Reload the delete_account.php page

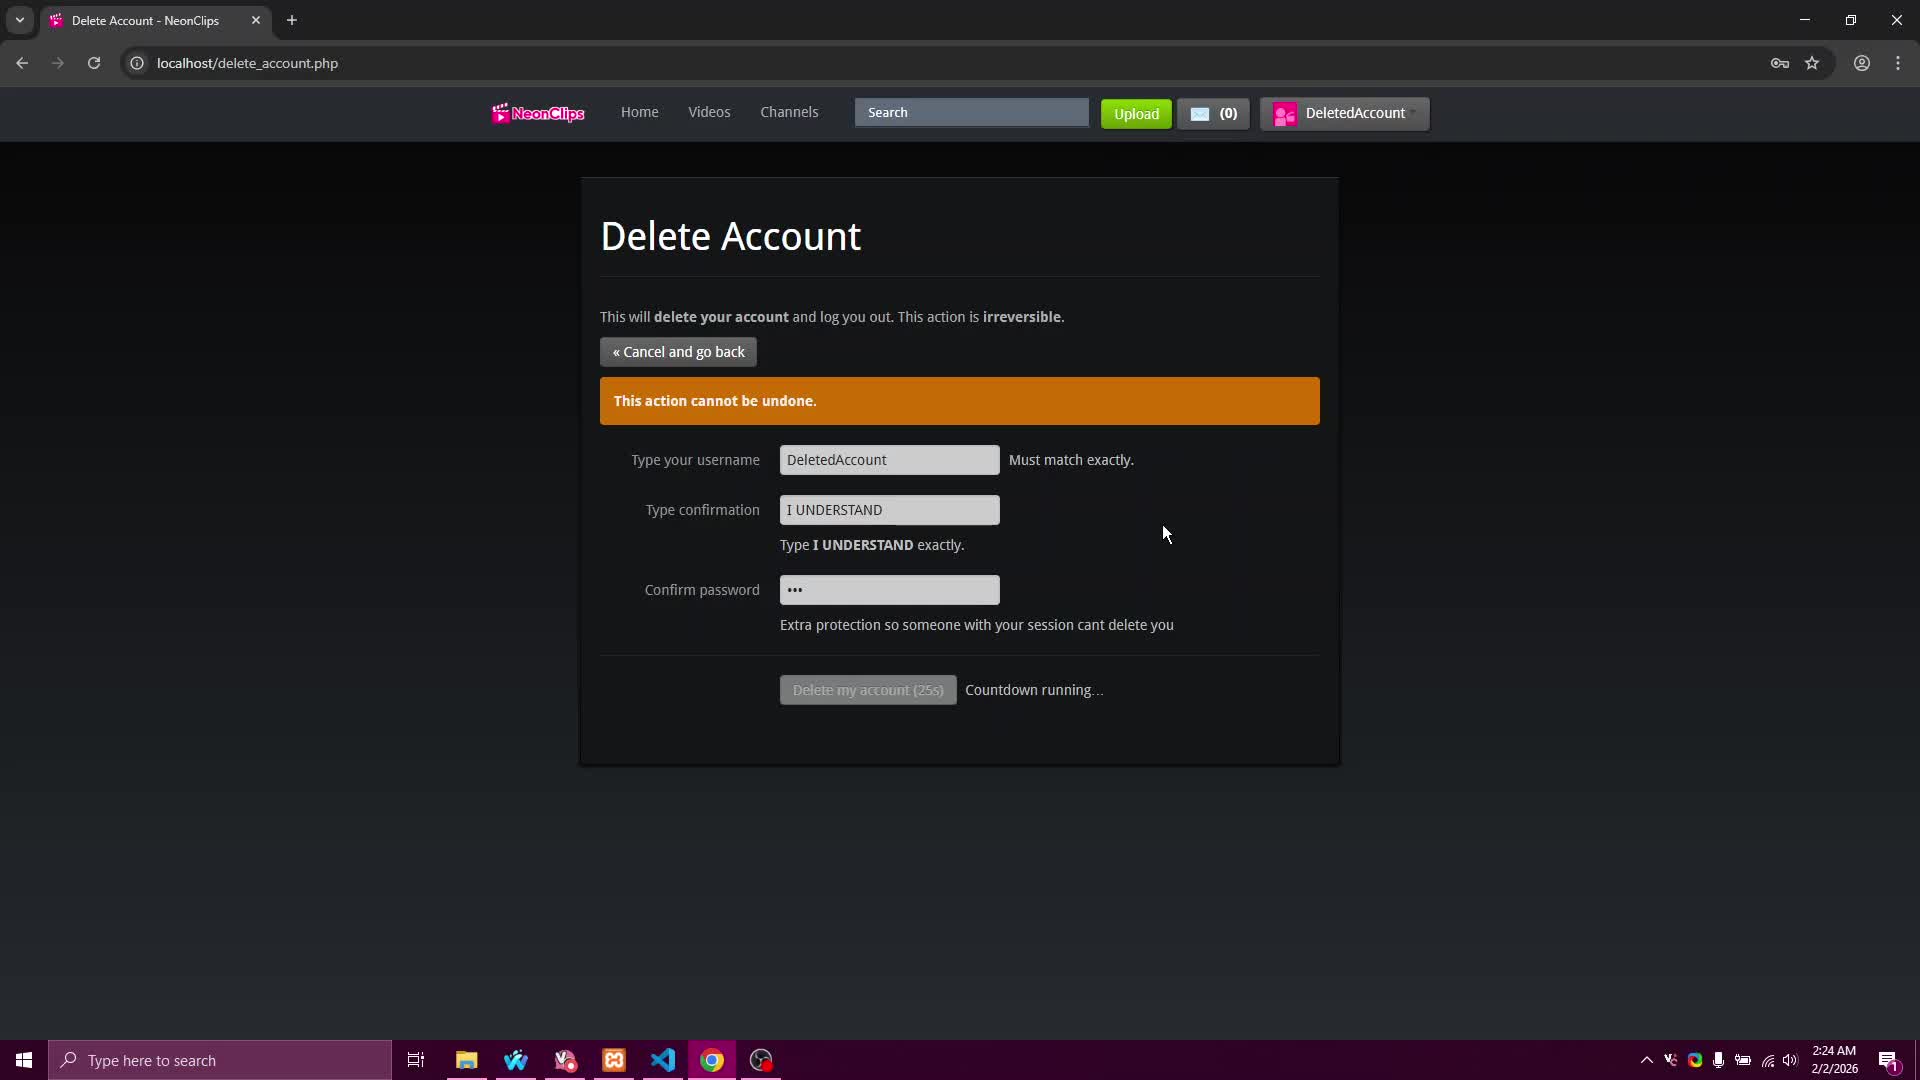coord(93,62)
